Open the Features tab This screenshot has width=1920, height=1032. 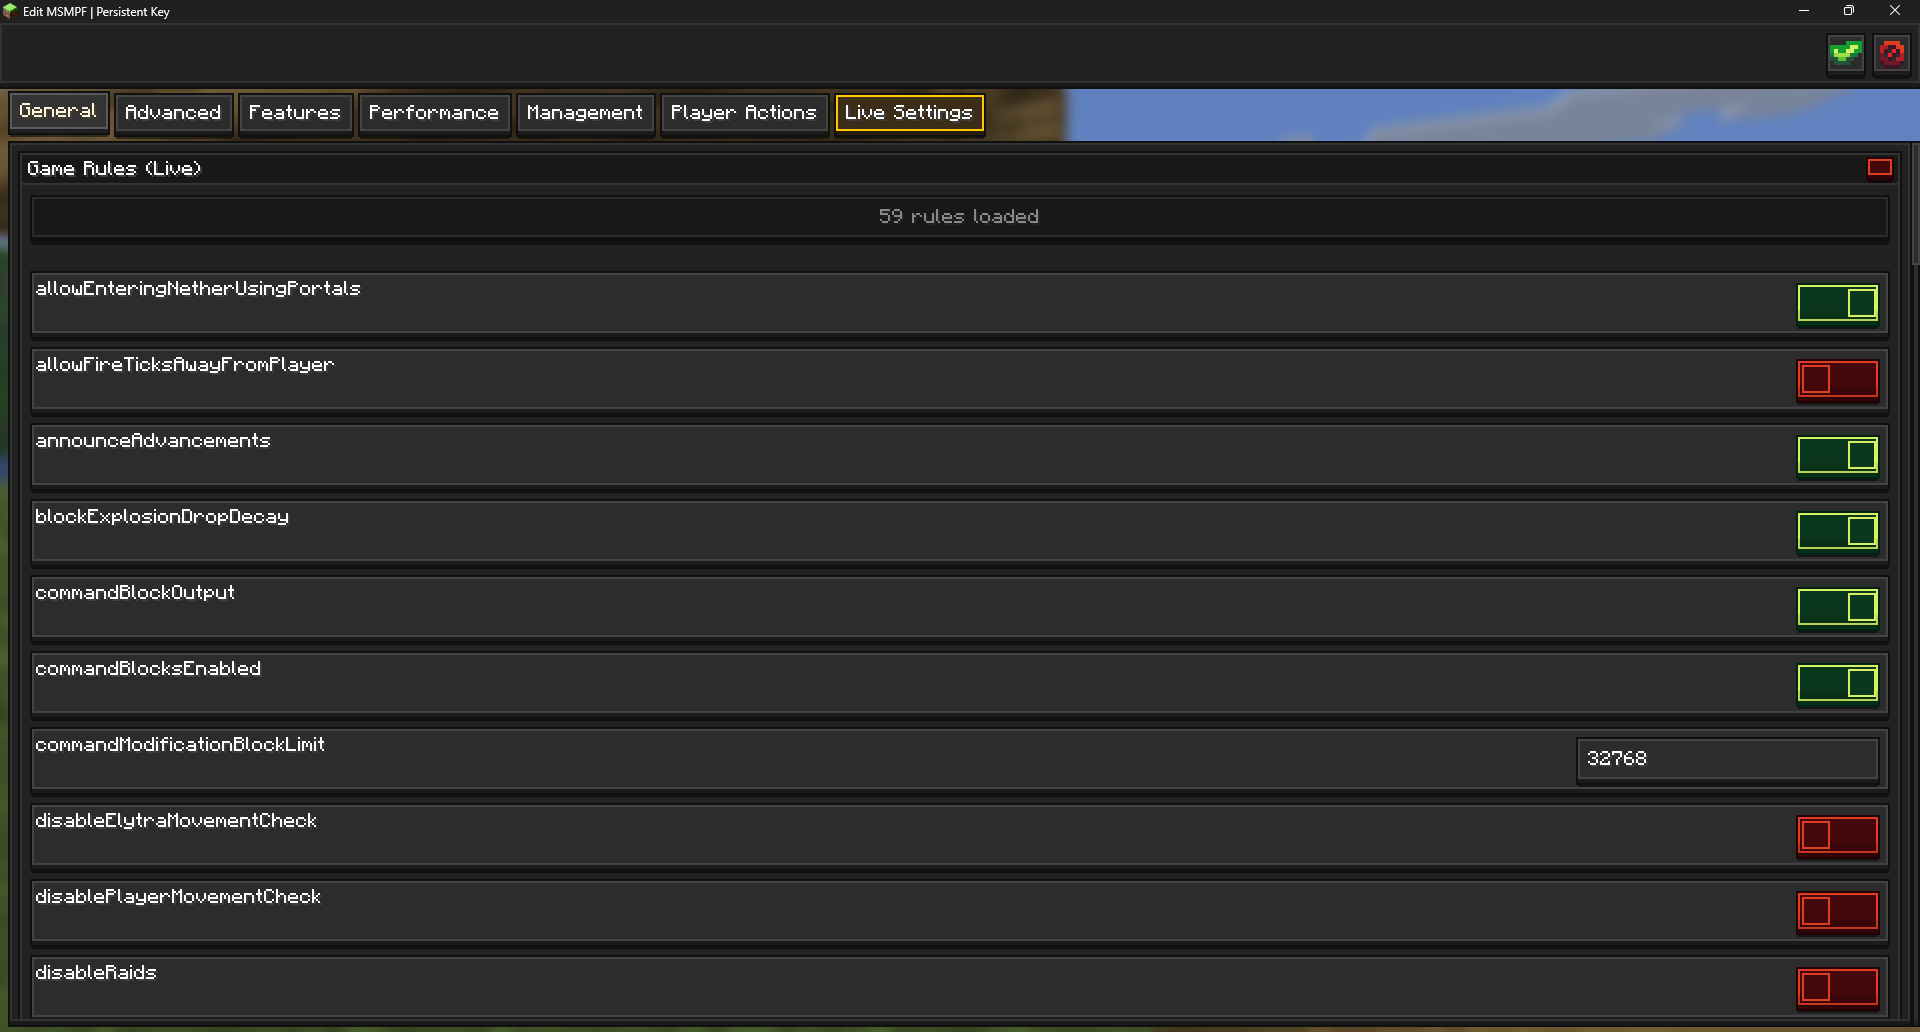coord(295,113)
